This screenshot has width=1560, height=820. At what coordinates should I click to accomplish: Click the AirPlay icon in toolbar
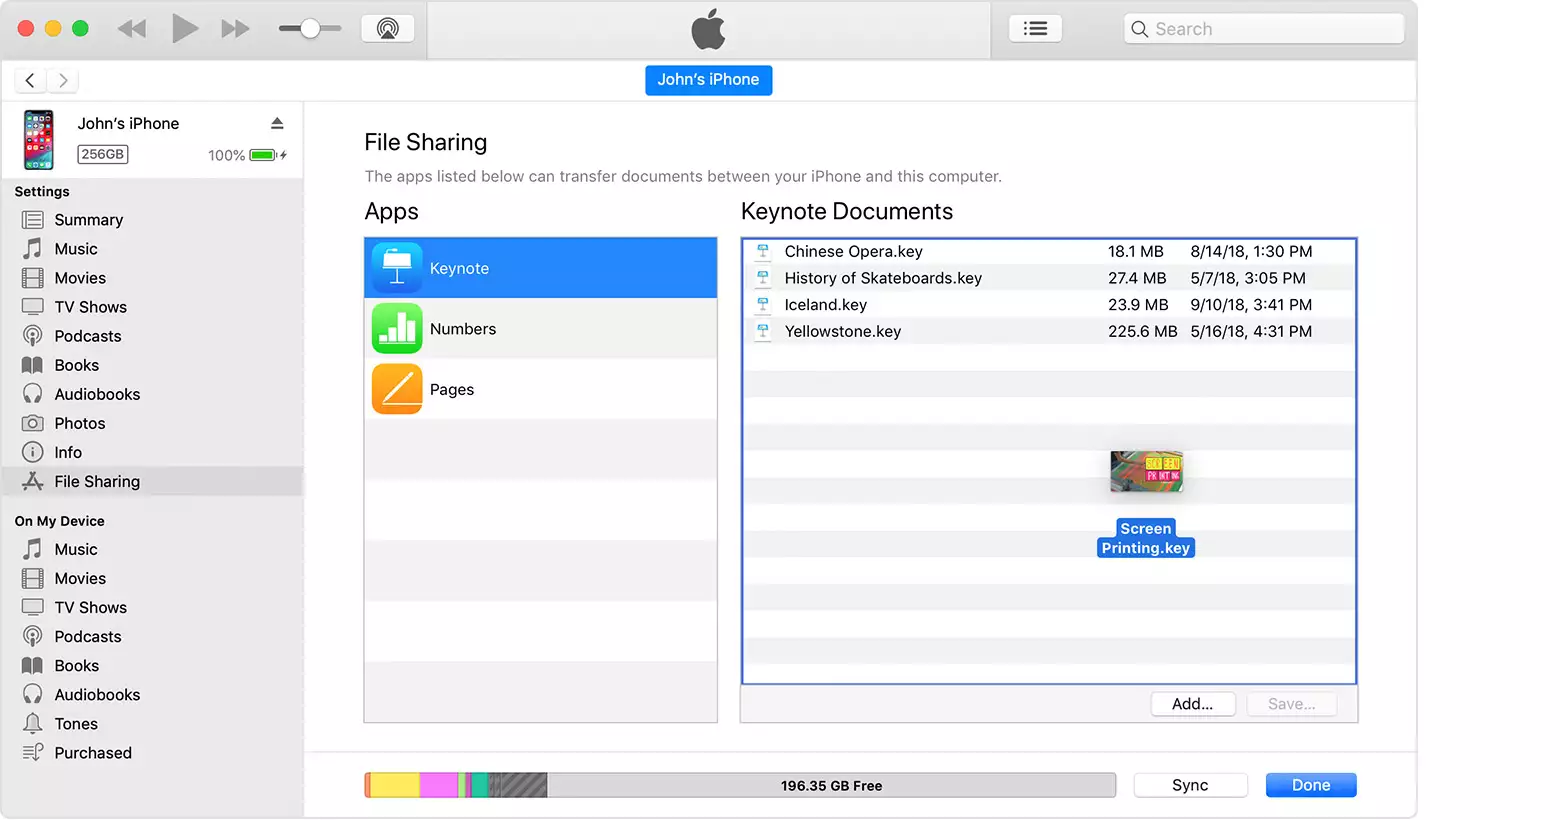coord(388,29)
